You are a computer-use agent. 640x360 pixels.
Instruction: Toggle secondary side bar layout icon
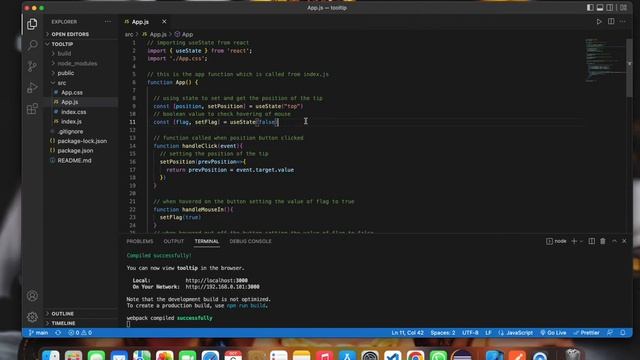pyautogui.click(x=610, y=8)
